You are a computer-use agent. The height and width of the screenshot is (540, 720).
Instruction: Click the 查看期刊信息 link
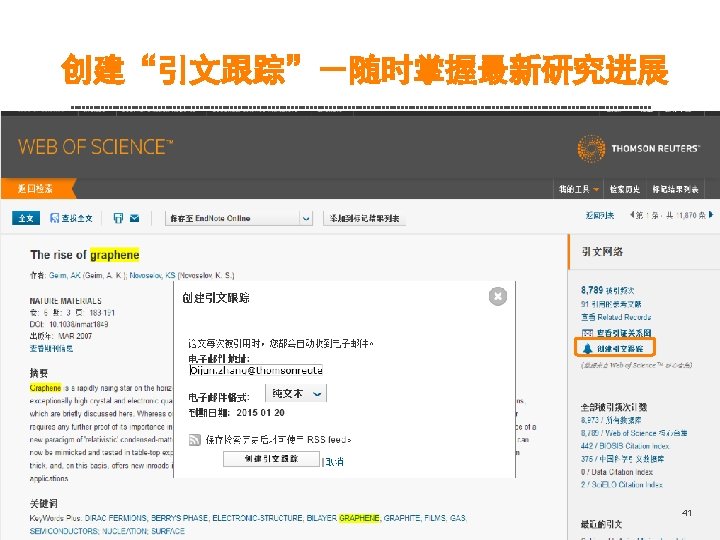51,348
